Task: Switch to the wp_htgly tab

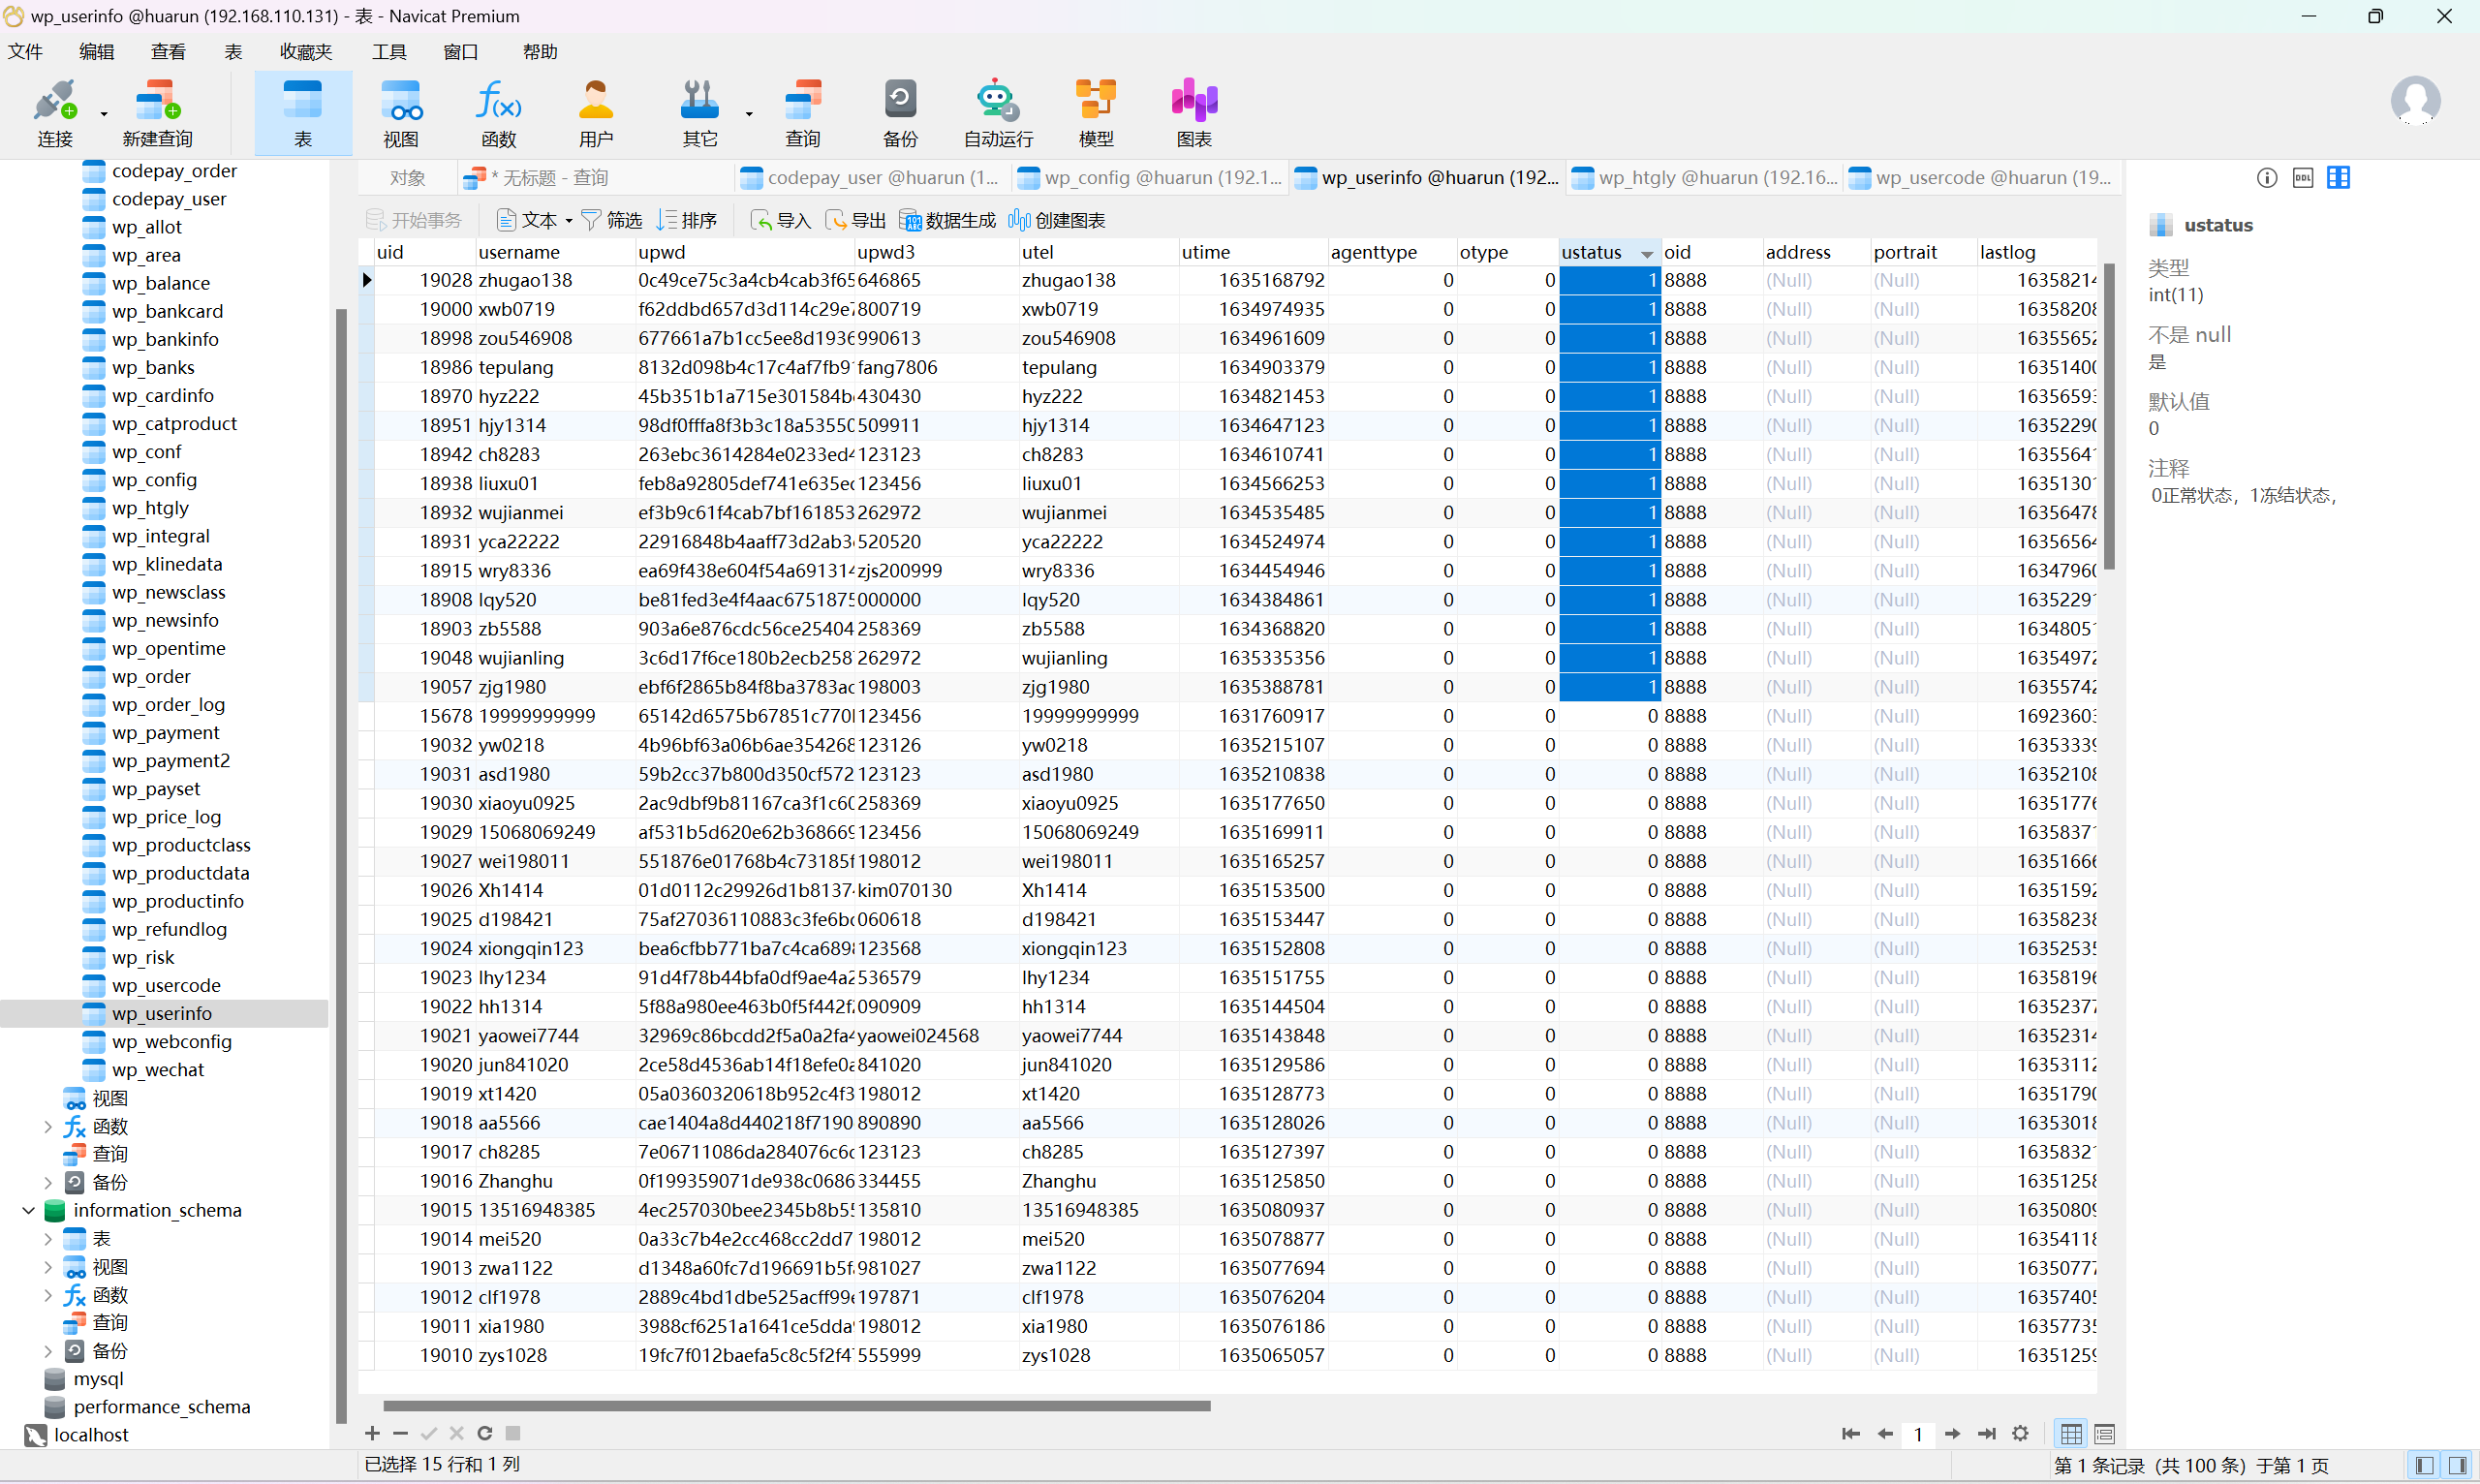Action: [1705, 178]
